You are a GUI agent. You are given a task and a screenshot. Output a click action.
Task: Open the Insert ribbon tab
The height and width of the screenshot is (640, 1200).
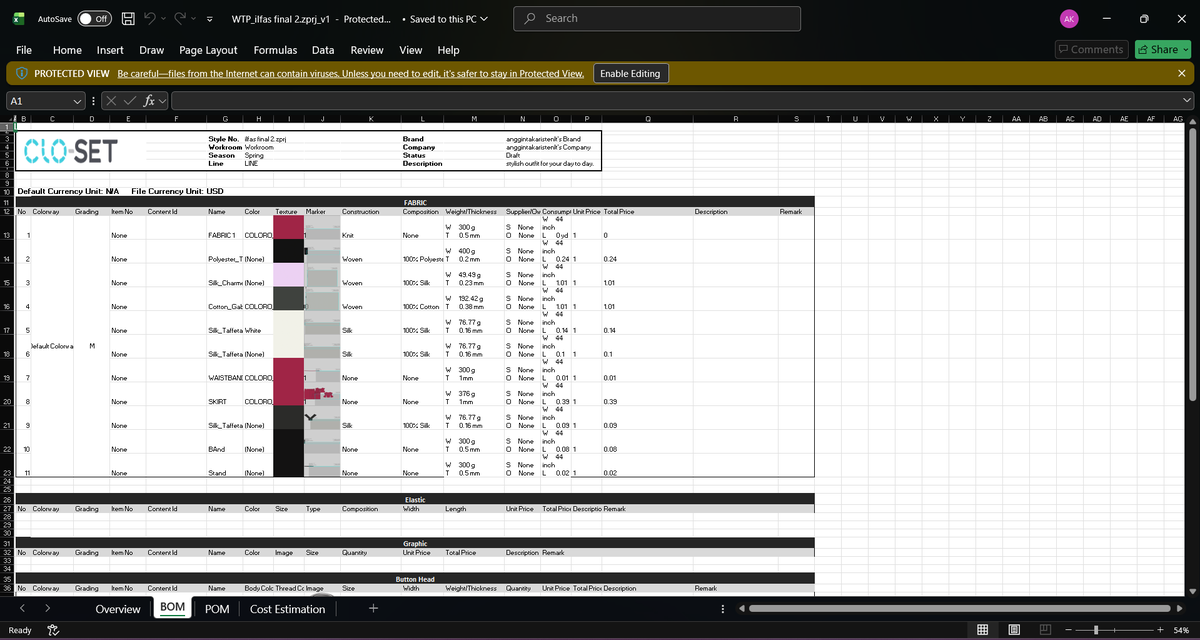tap(110, 50)
